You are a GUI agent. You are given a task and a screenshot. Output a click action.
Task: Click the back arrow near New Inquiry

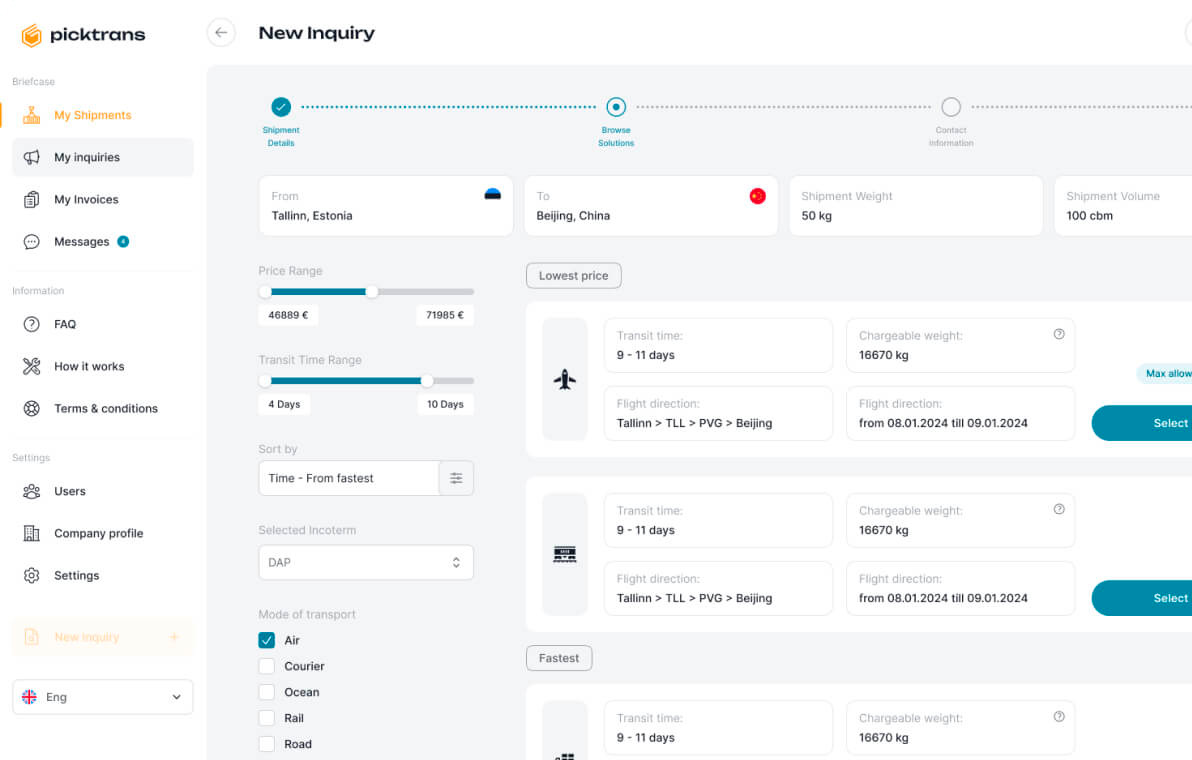click(x=221, y=32)
